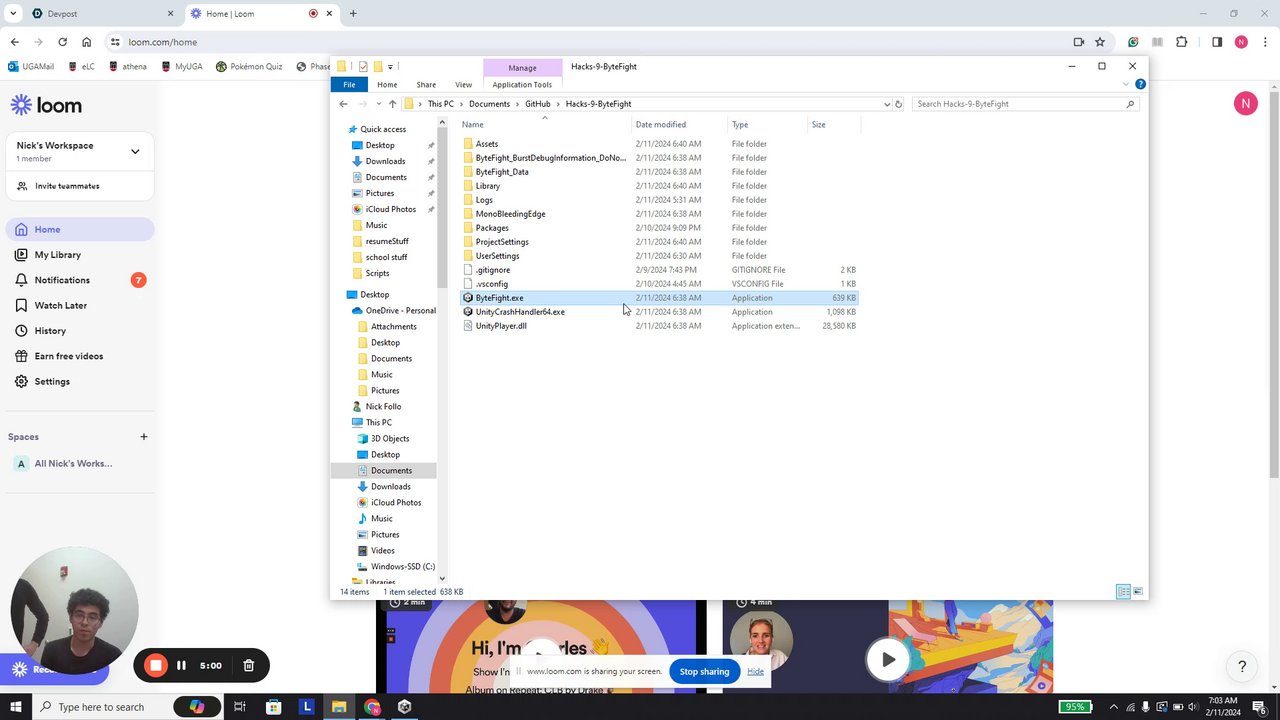Screen dimensions: 1280x720
Task: Open Microsoft Store from the taskbar
Action: [274, 707]
